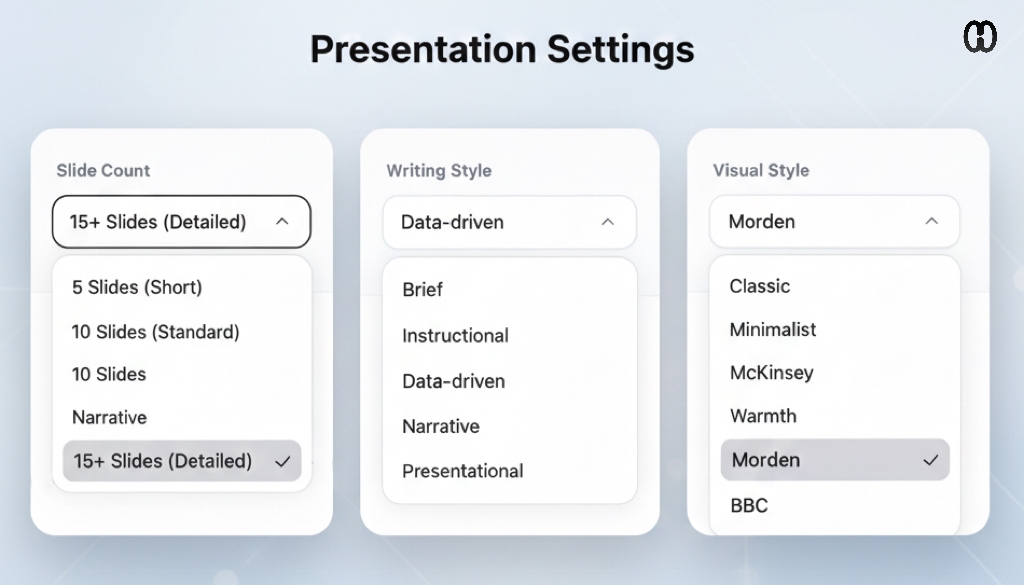Select the Warmth visual style

coord(763,416)
